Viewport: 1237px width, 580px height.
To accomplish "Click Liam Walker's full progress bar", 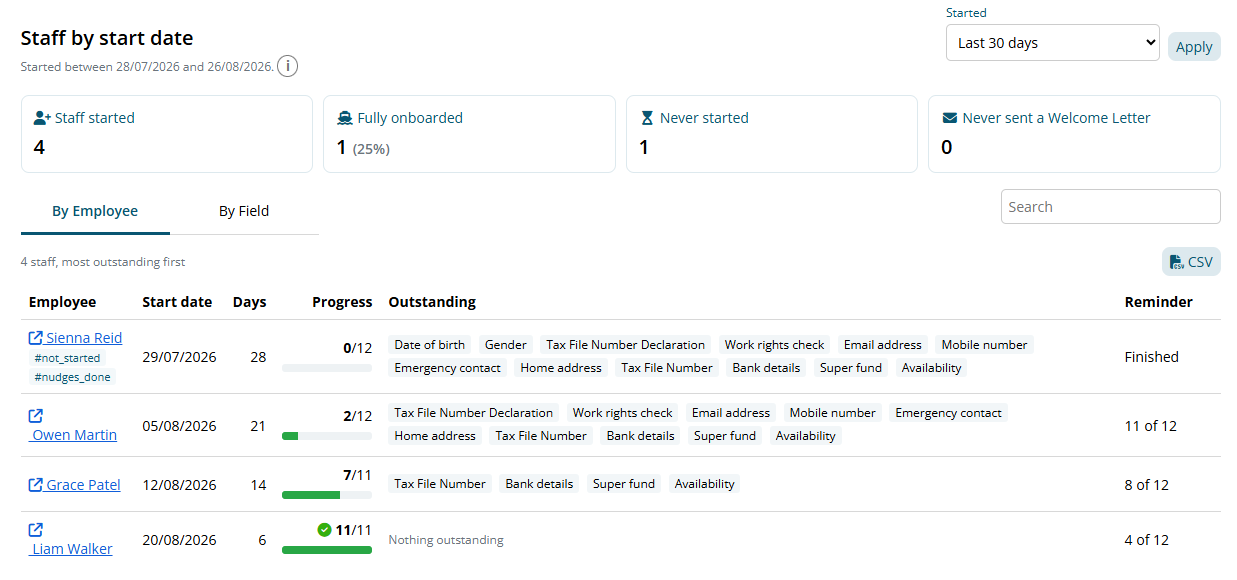I will (327, 550).
